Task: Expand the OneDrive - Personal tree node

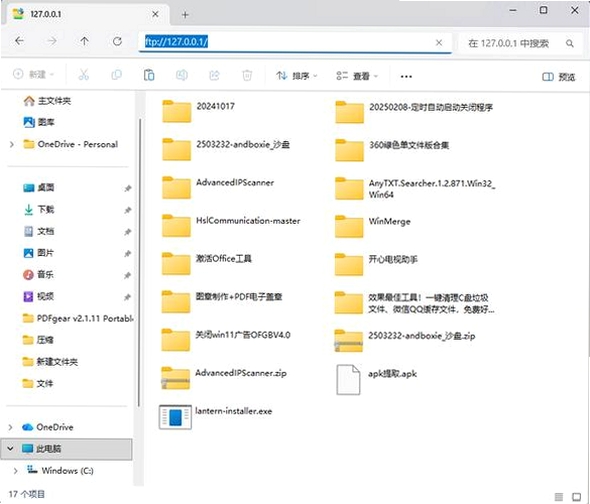Action: [x=12, y=145]
